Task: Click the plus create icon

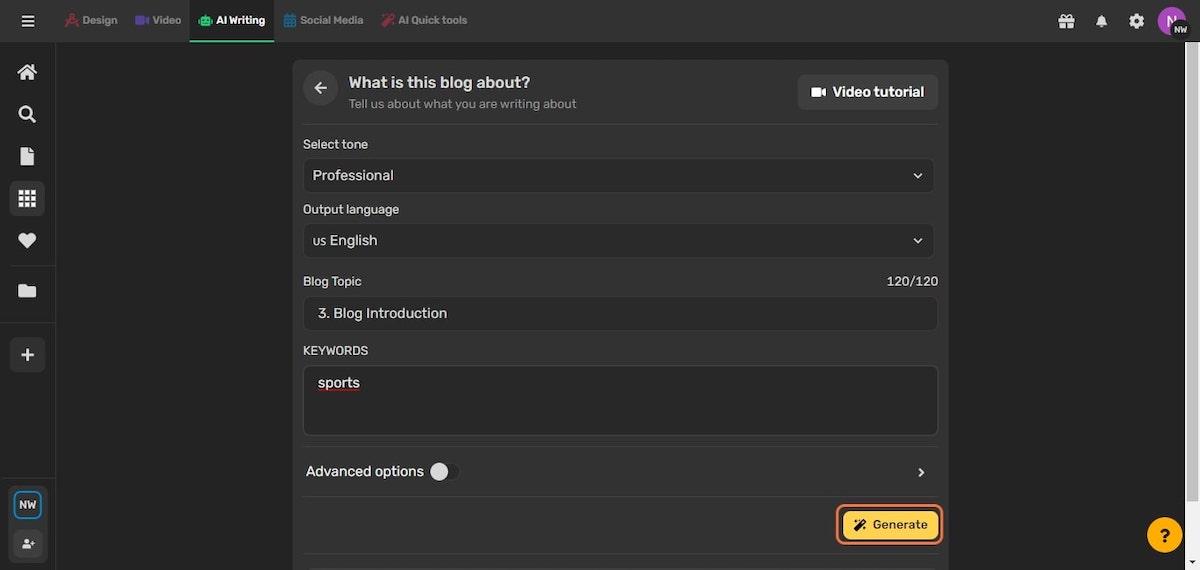Action: coord(27,355)
